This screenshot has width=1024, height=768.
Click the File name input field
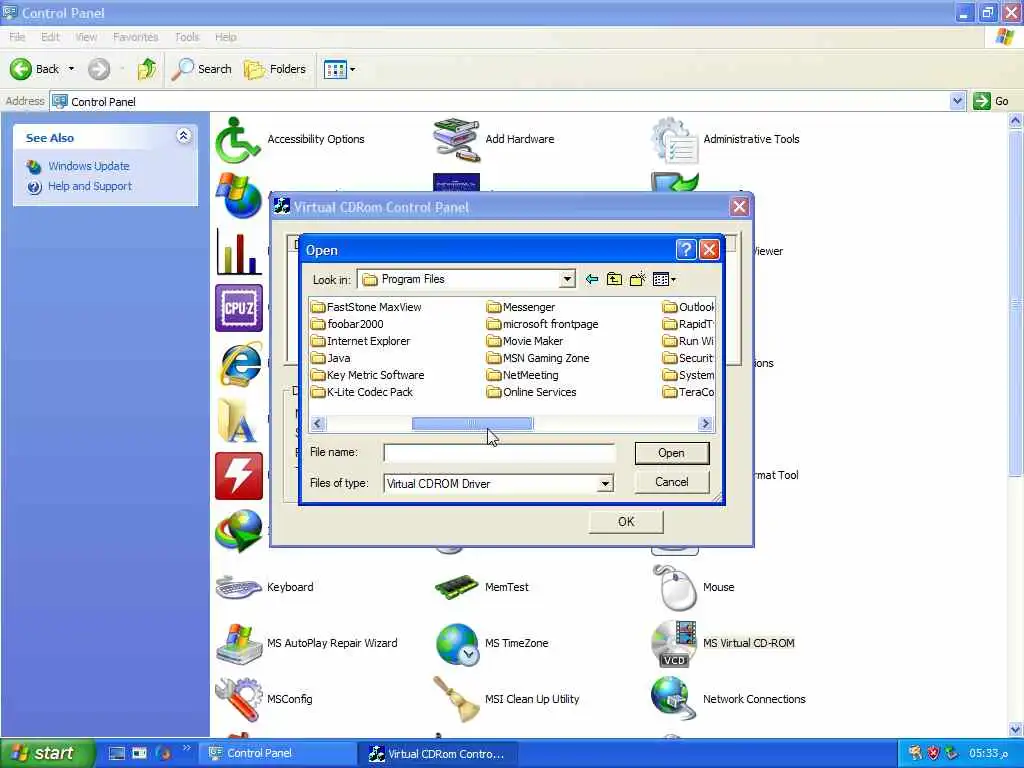tap(499, 453)
